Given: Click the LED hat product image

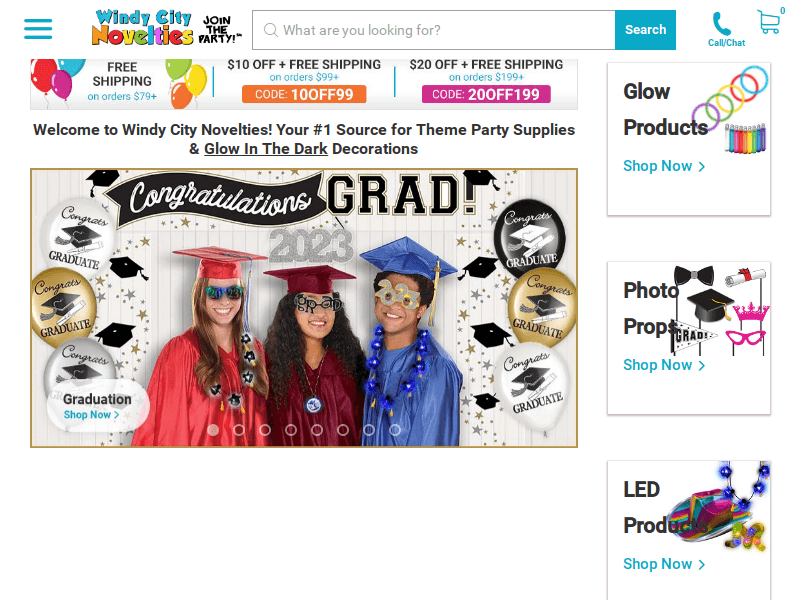Looking at the screenshot, I should [x=719, y=506].
